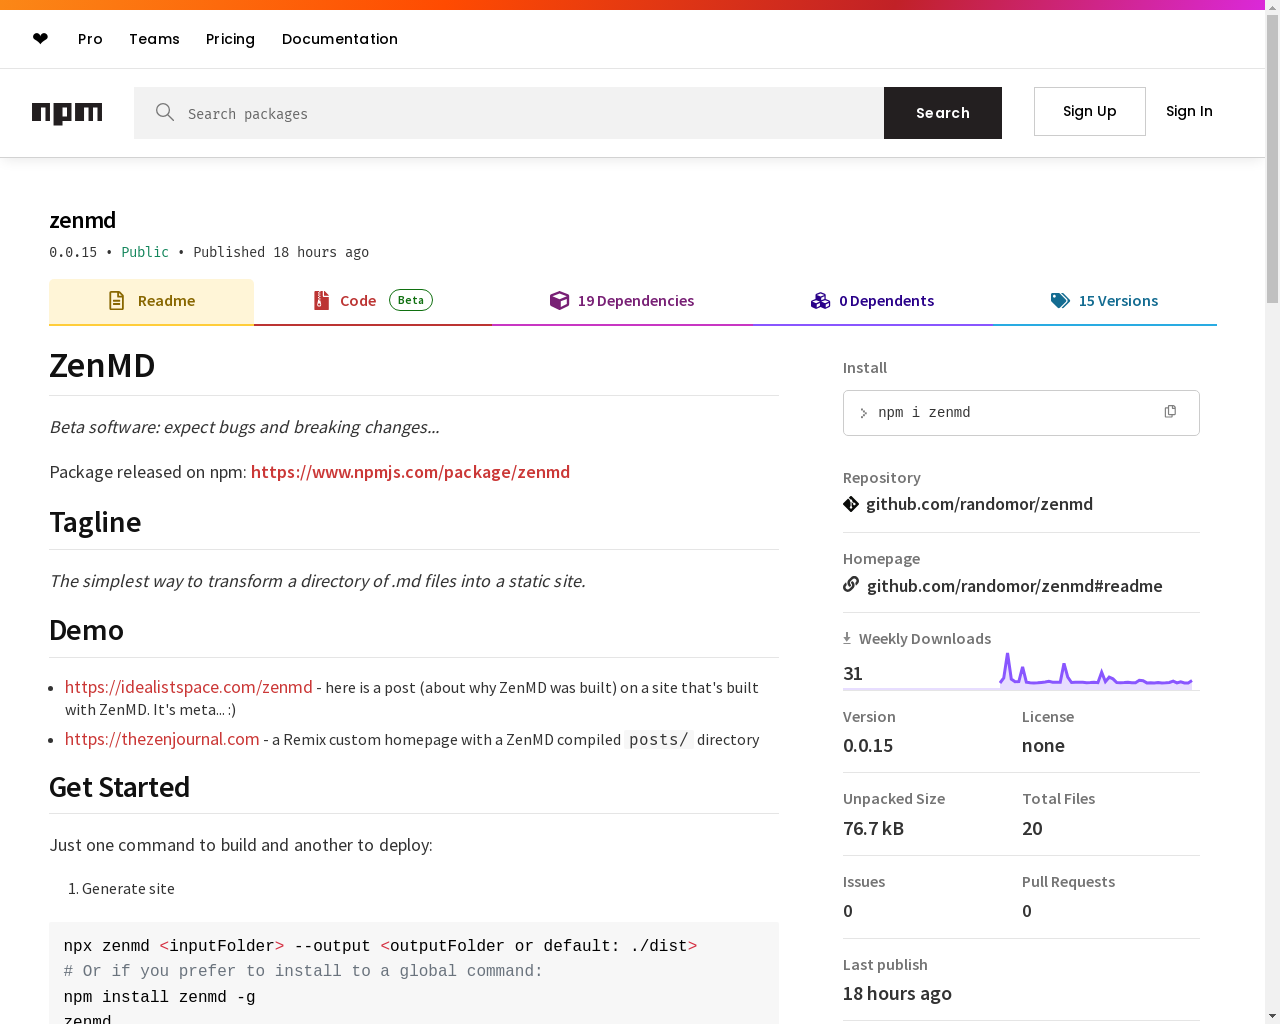
Task: Click the heart icon in top navigation
Action: [40, 39]
